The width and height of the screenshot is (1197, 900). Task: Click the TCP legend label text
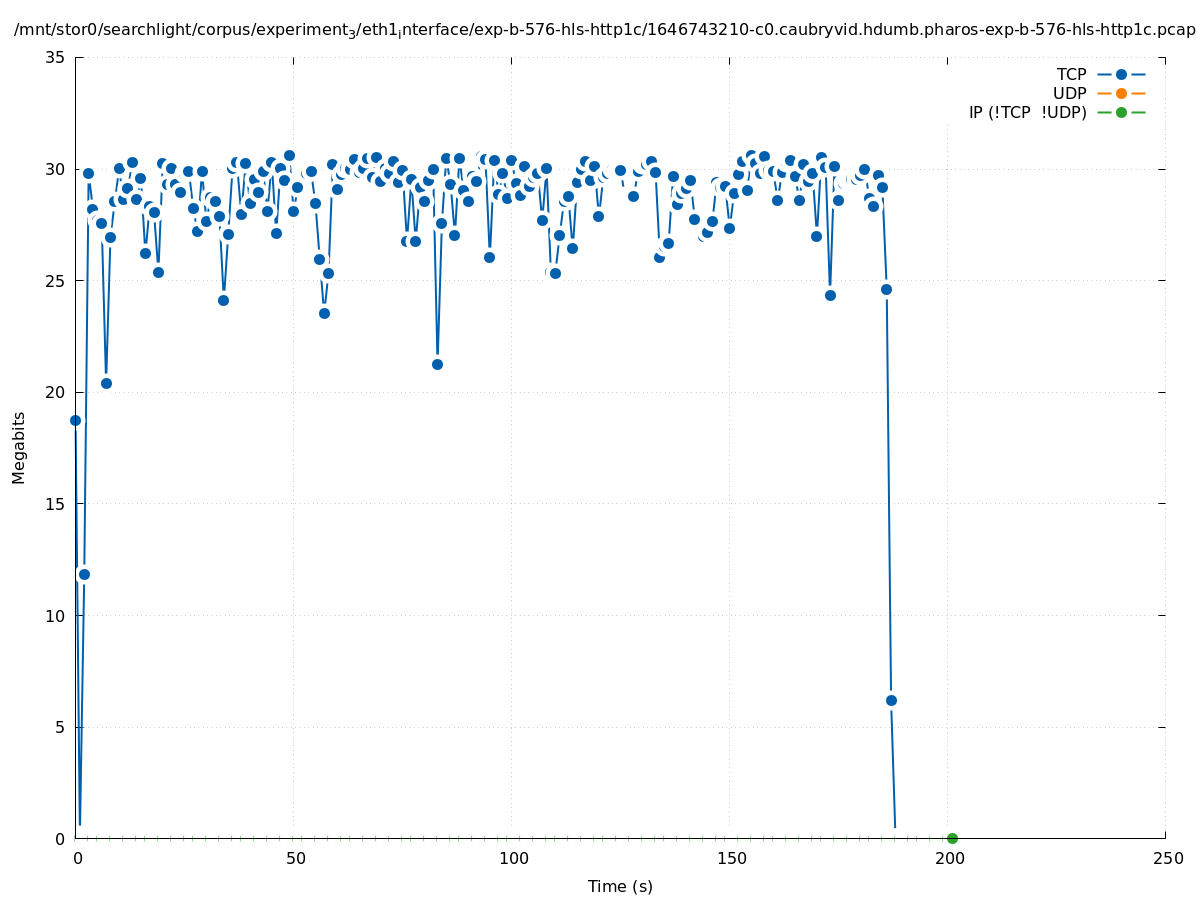click(1071, 74)
